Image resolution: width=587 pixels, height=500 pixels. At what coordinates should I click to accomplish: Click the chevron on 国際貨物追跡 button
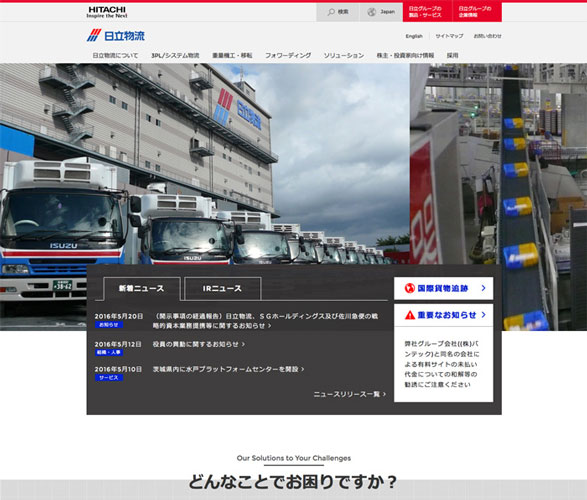[x=483, y=288]
